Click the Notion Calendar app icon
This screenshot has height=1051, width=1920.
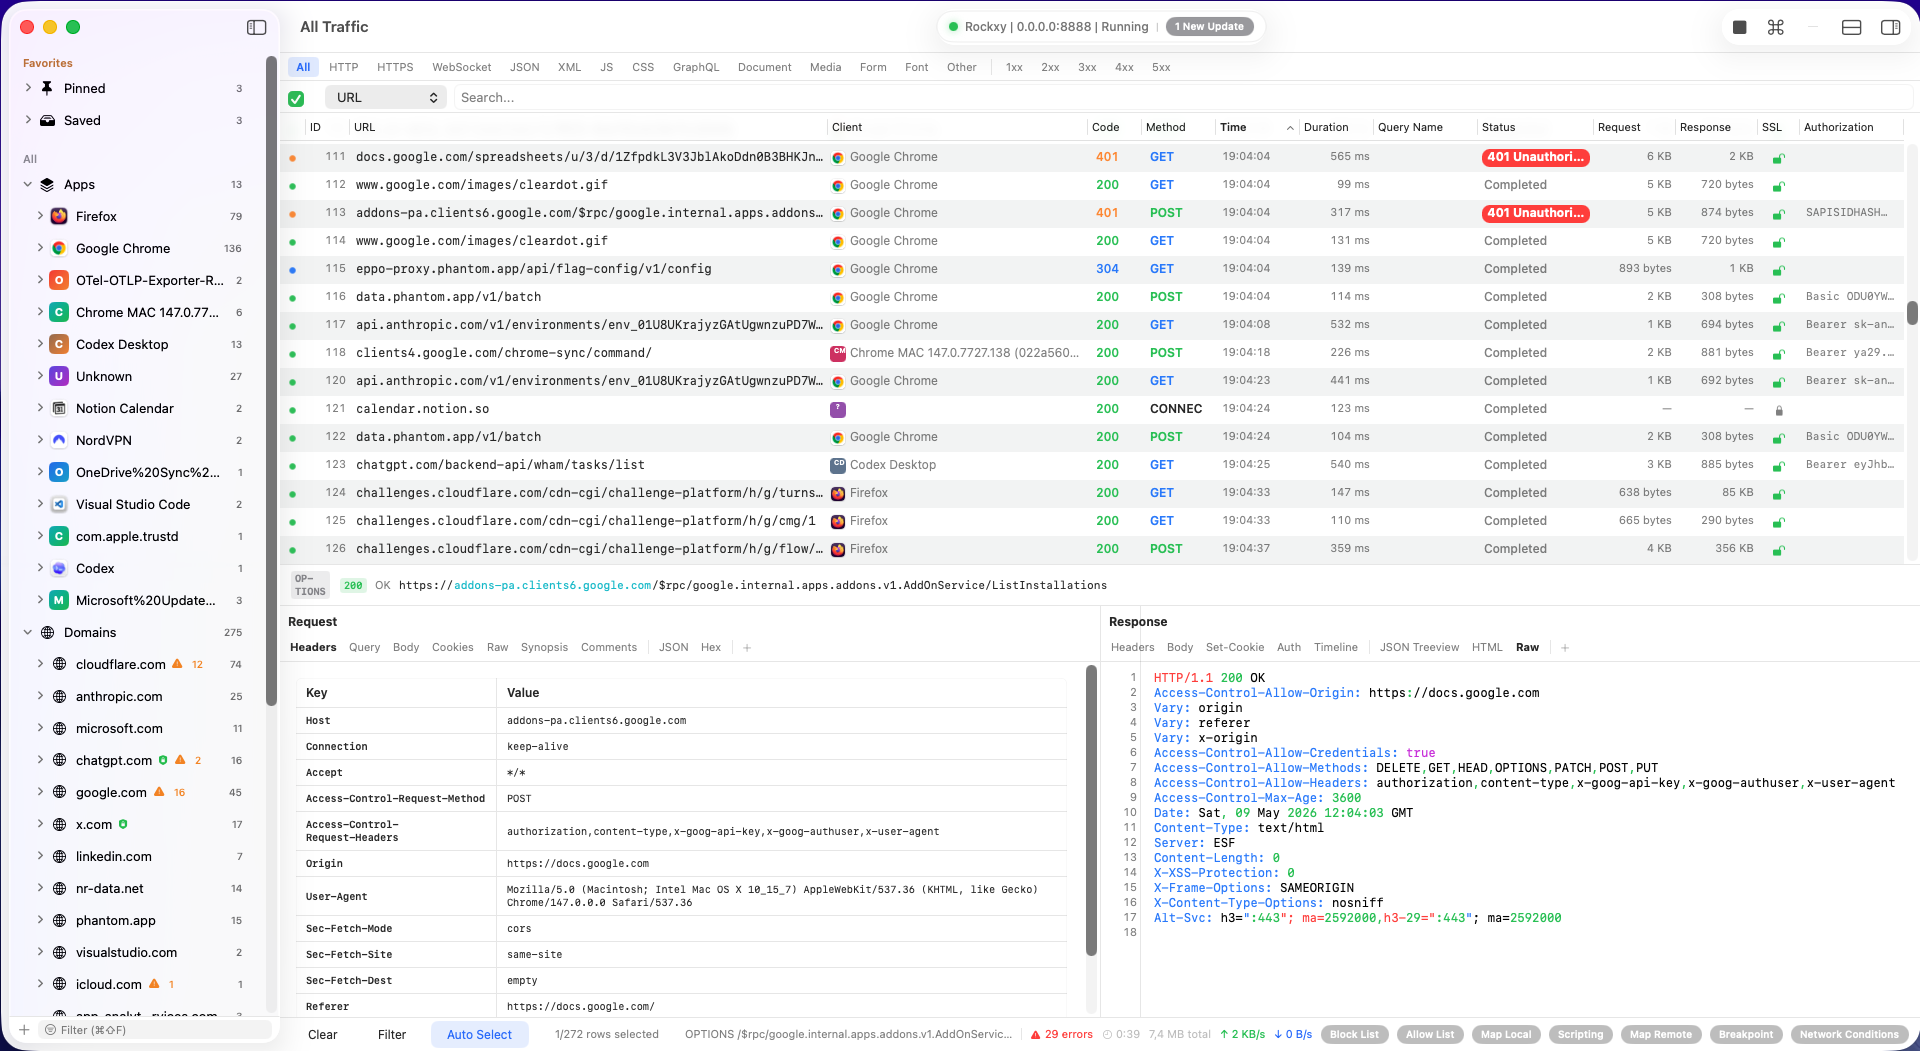click(59, 408)
